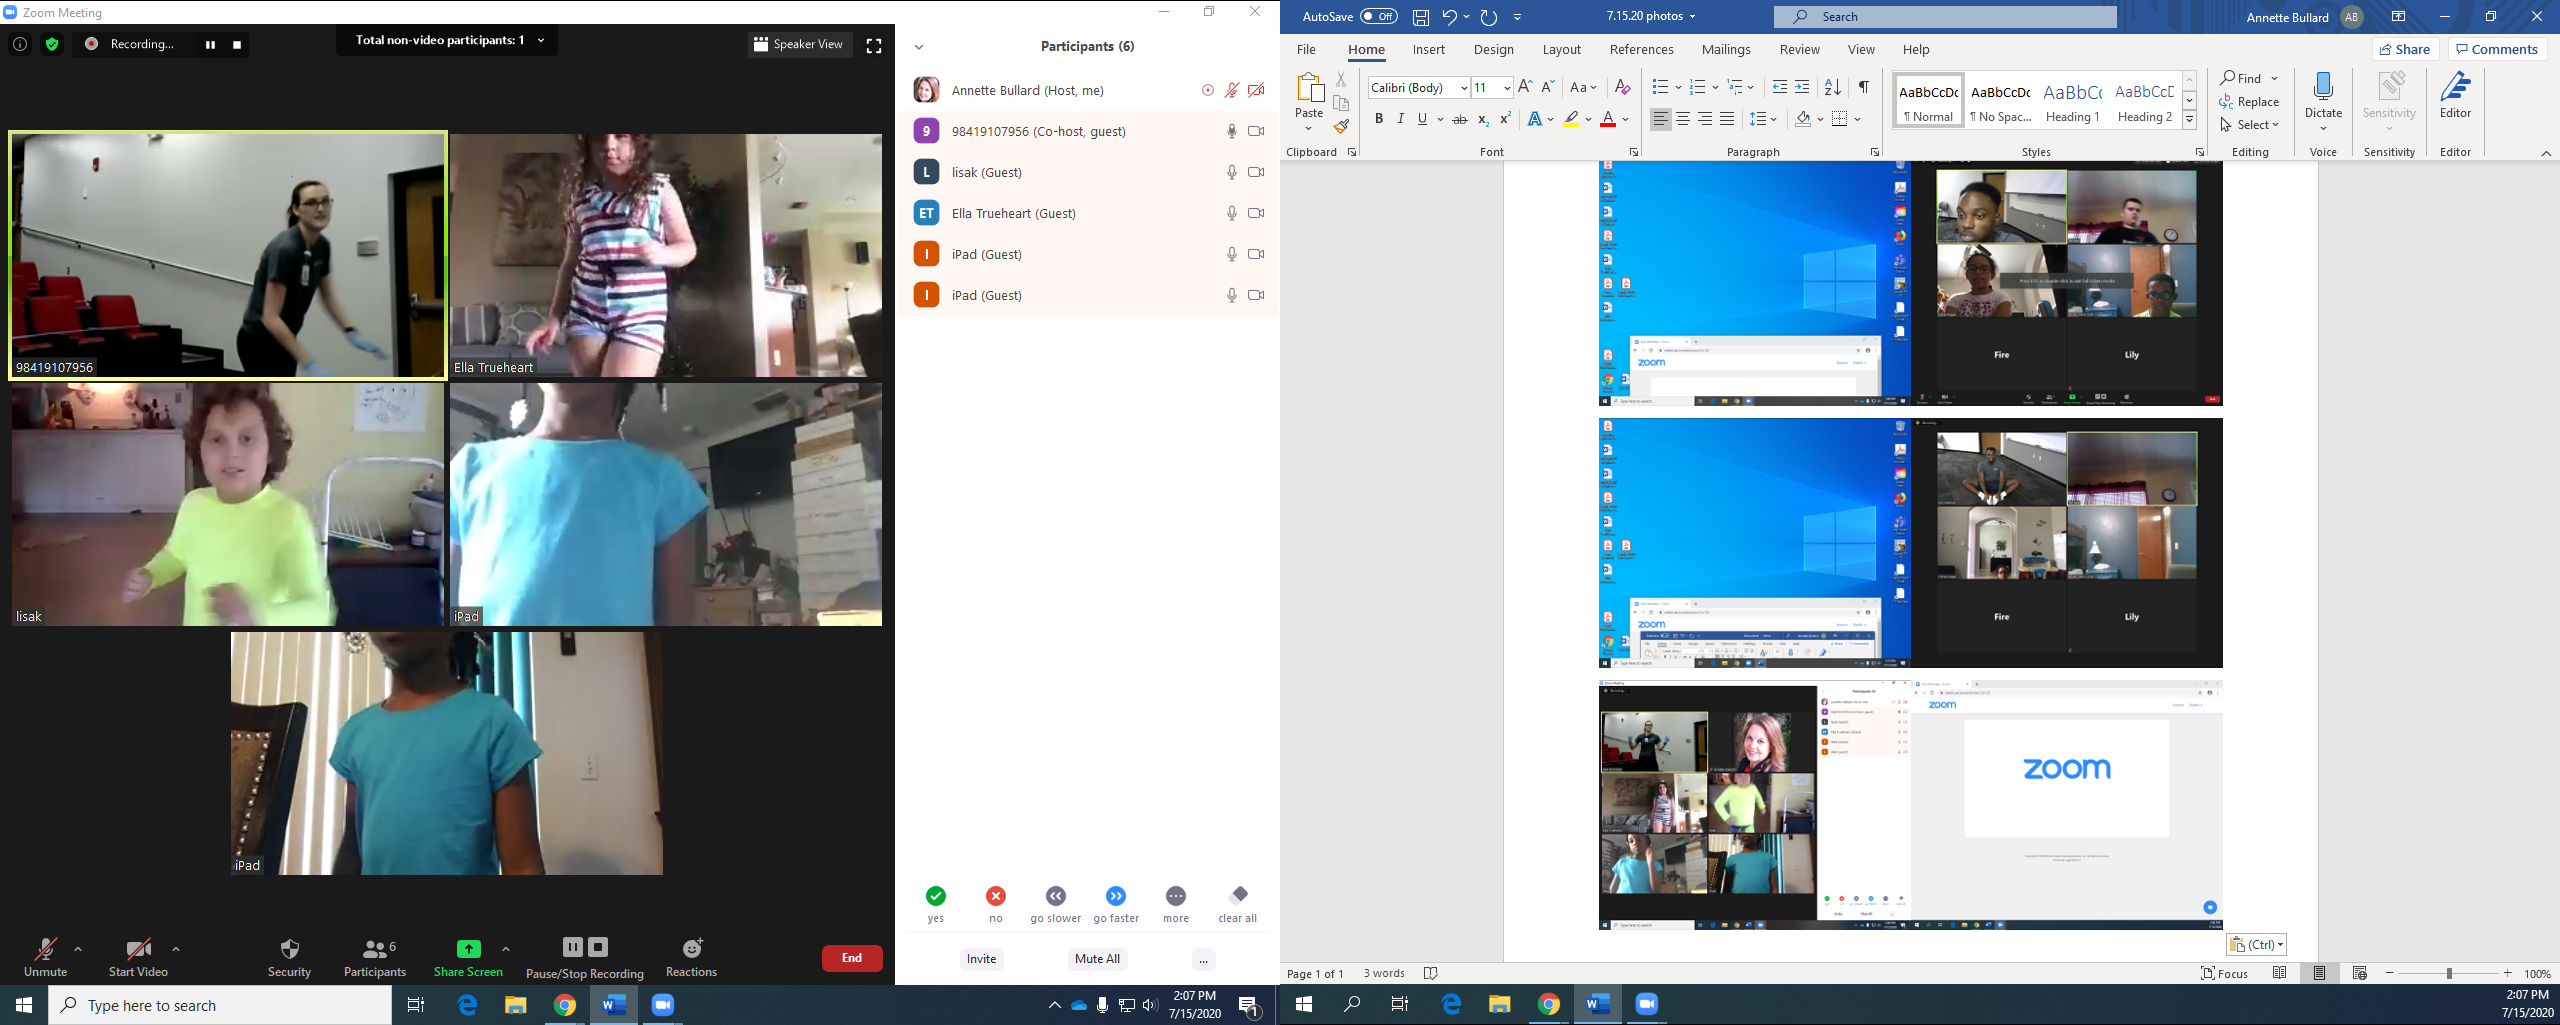Switch to the Insert ribbon tab

click(x=1428, y=49)
